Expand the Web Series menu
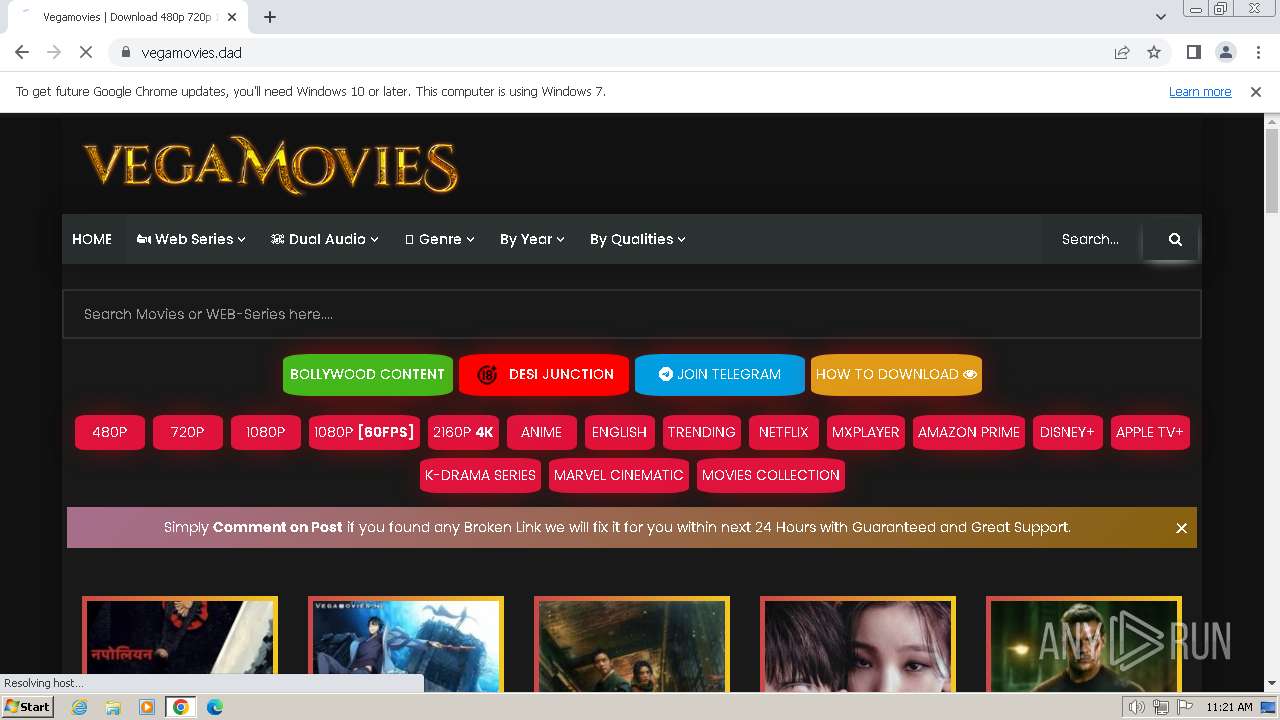Viewport: 1280px width, 720px height. [191, 239]
